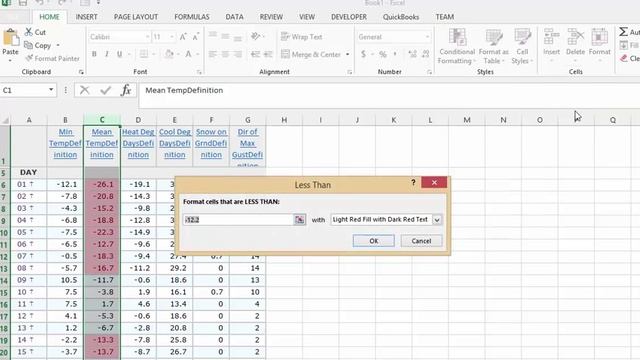Image resolution: width=640 pixels, height=360 pixels.
Task: Cancel formula bar entry with the X
Action: click(84, 90)
